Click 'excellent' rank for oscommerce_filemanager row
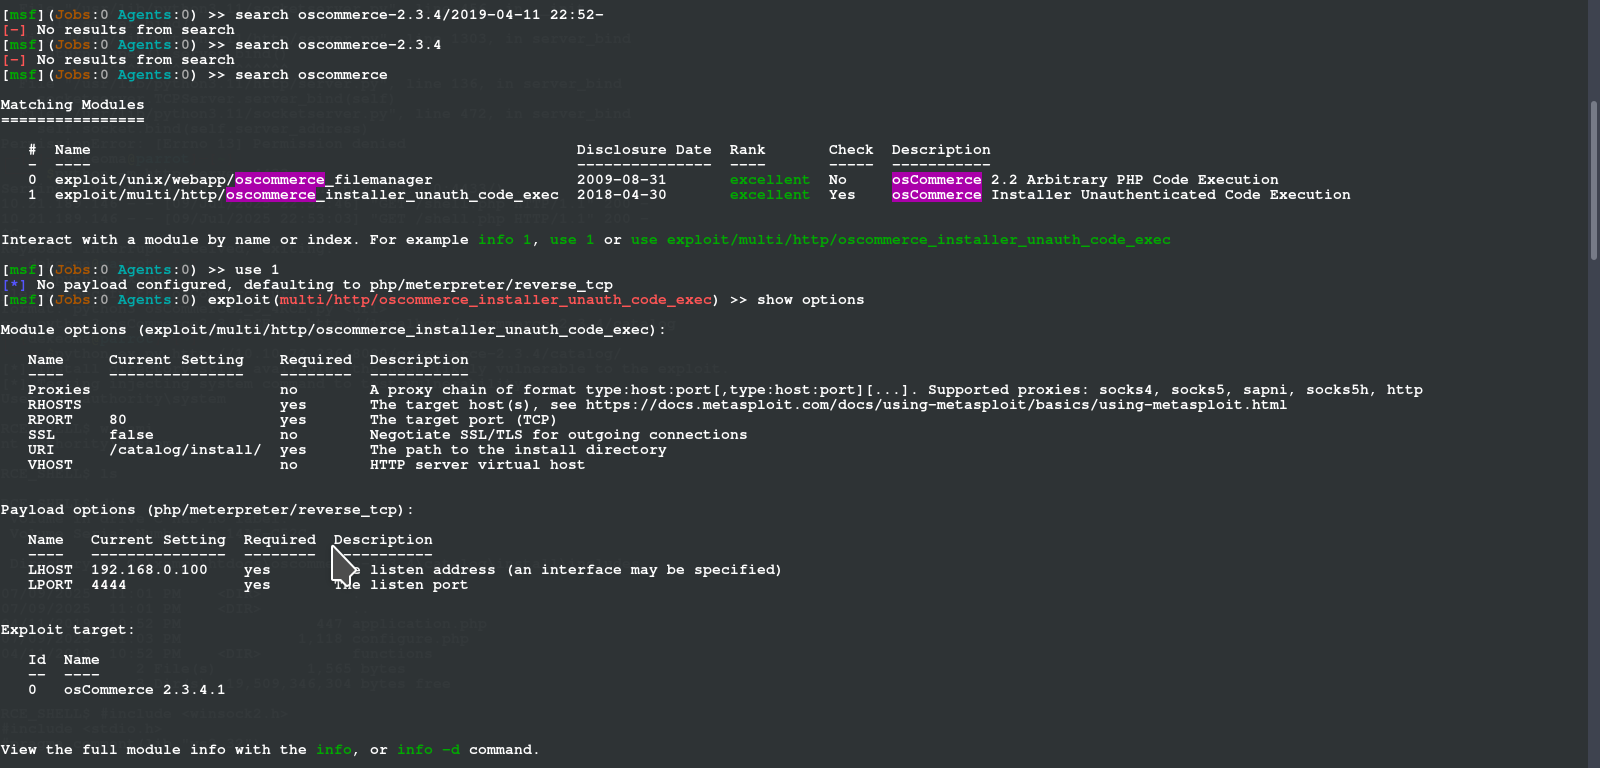The width and height of the screenshot is (1600, 768). click(770, 180)
